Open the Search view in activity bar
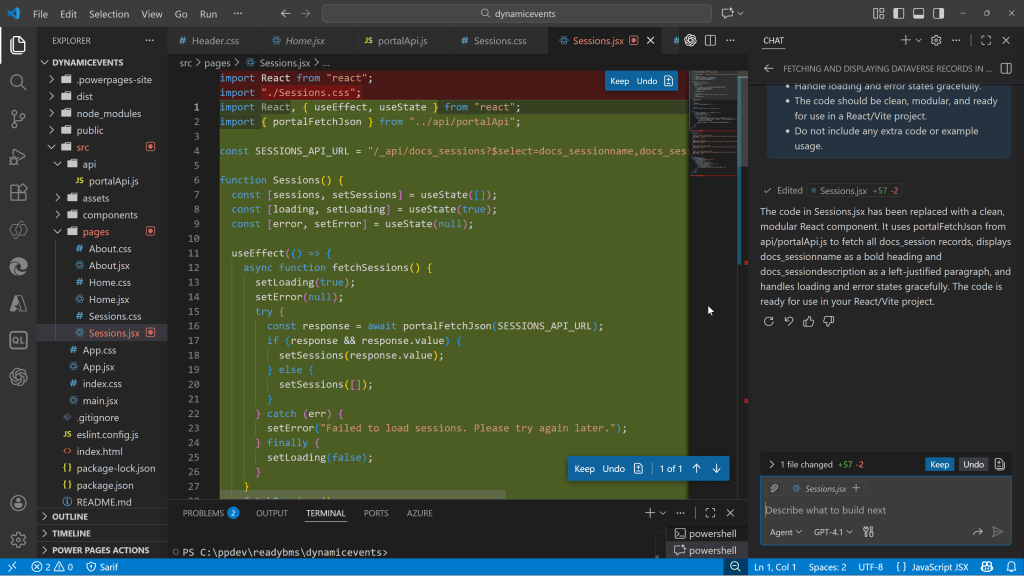This screenshot has width=1024, height=576. coord(18,82)
